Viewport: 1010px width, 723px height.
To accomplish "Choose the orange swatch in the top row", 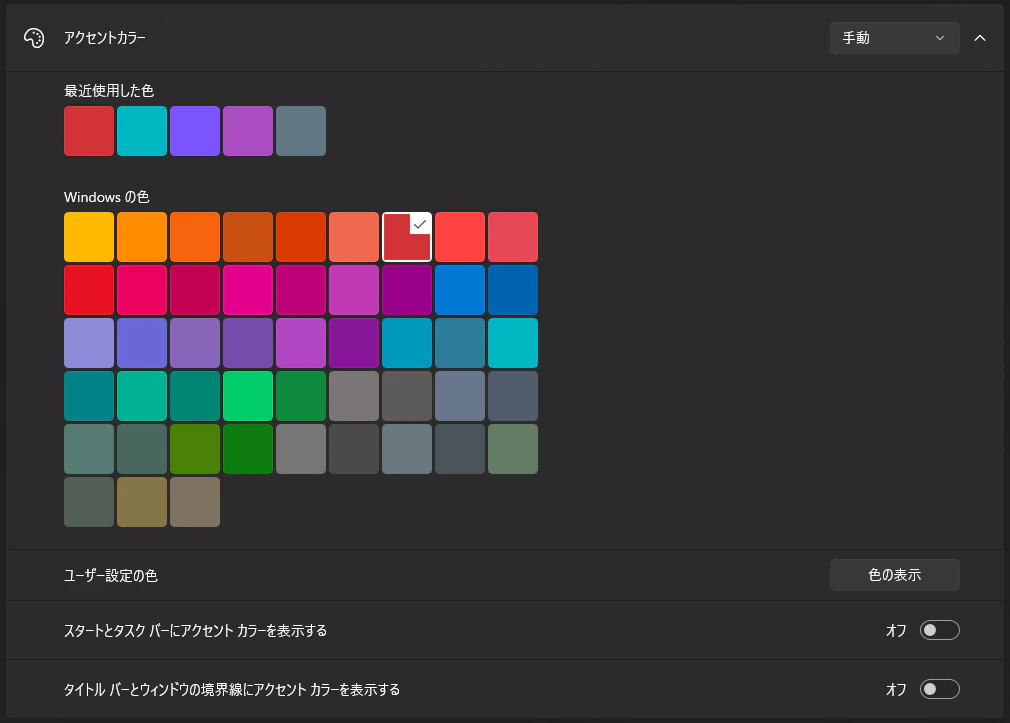I will [x=142, y=237].
